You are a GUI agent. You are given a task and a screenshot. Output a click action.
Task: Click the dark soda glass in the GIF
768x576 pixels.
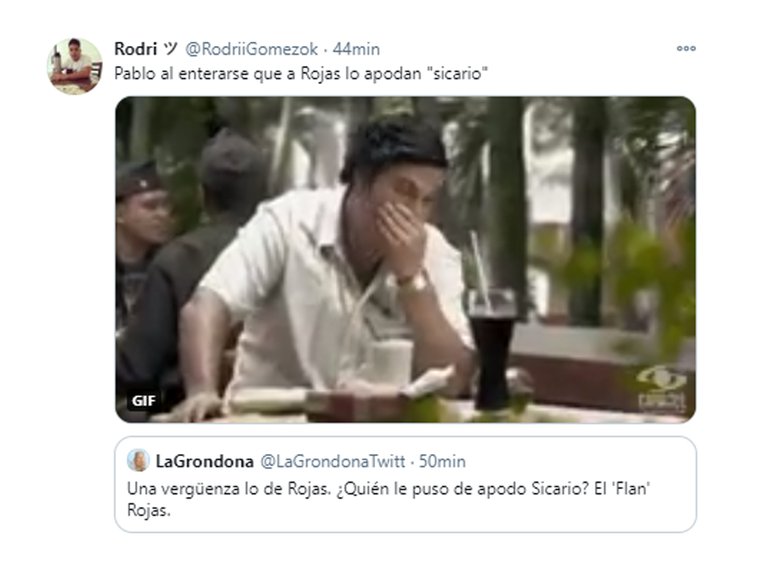point(492,349)
